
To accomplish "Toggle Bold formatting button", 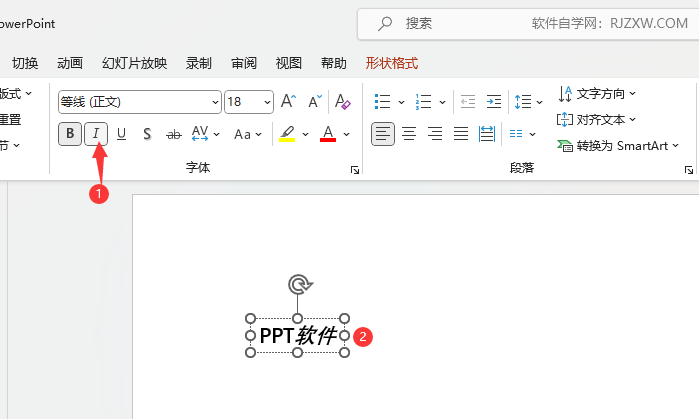I will pyautogui.click(x=70, y=134).
